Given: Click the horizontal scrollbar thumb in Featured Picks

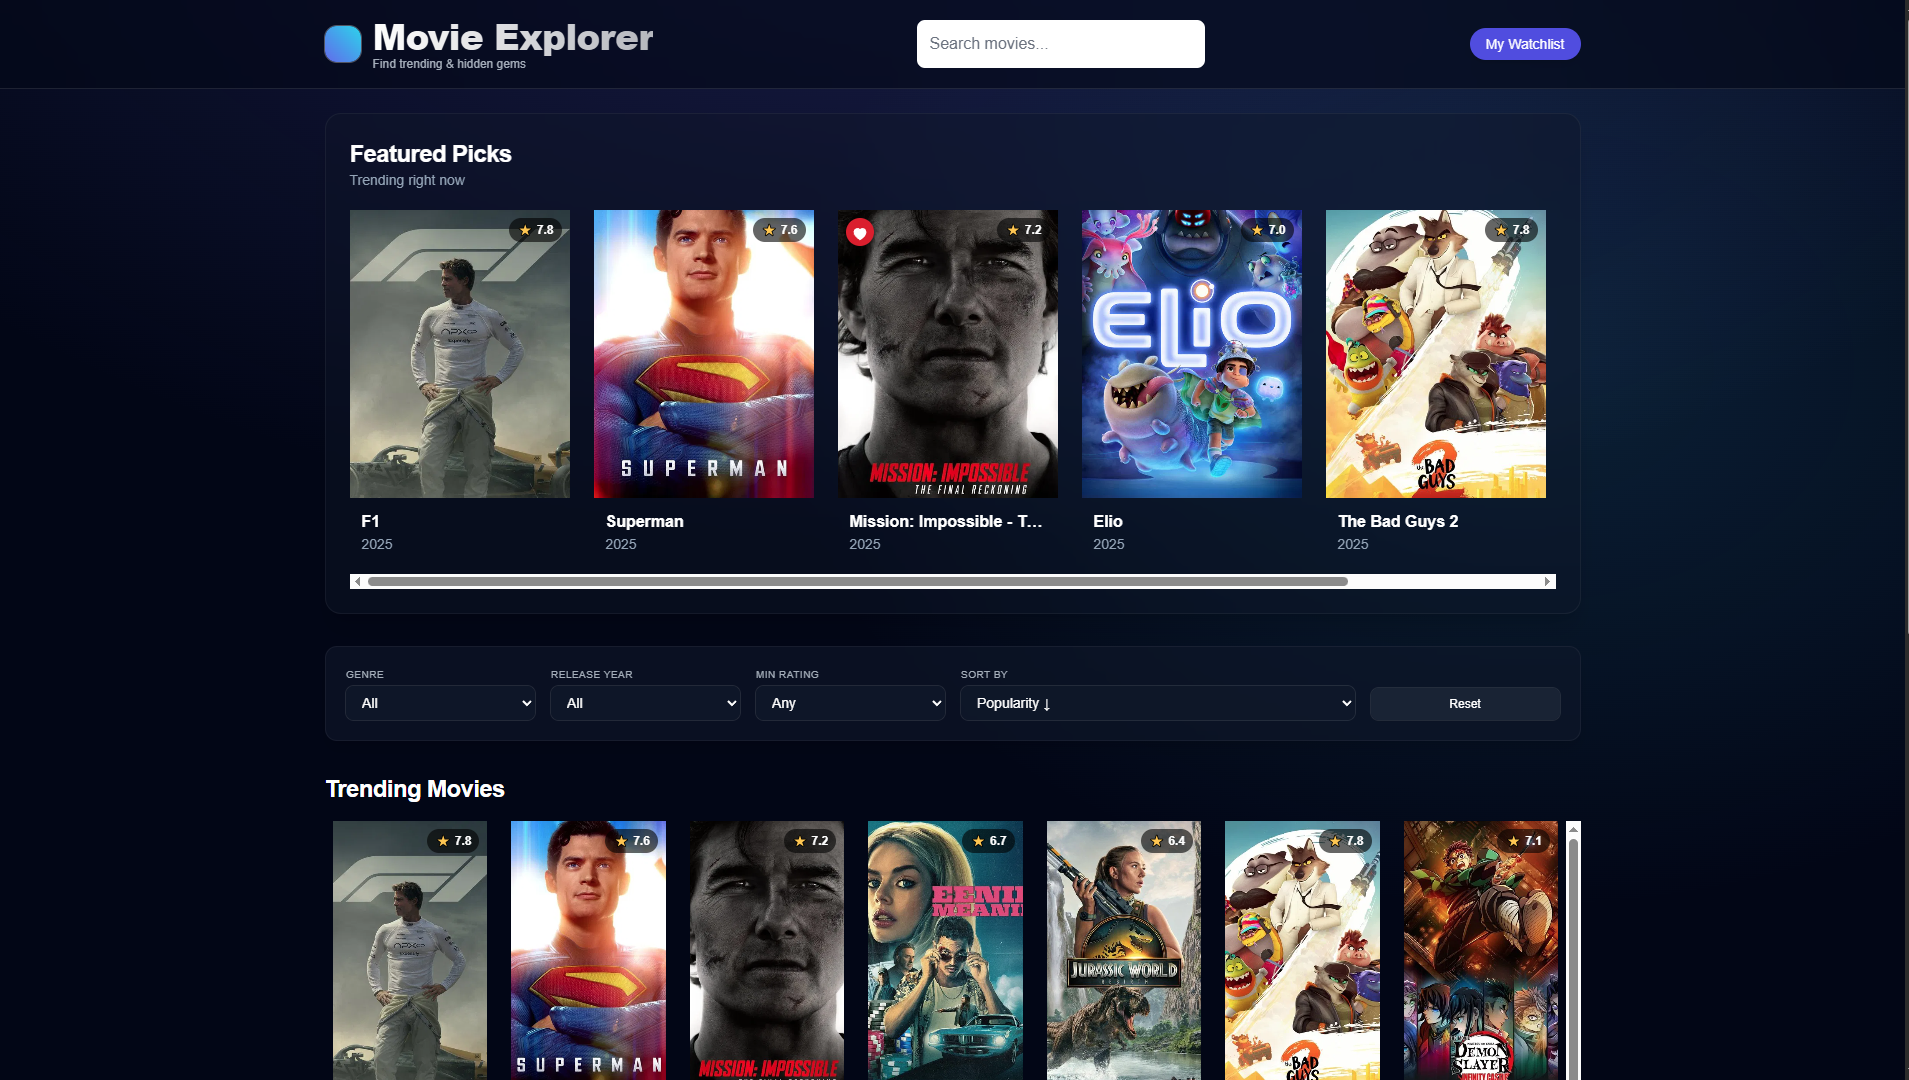Looking at the screenshot, I should tap(858, 581).
